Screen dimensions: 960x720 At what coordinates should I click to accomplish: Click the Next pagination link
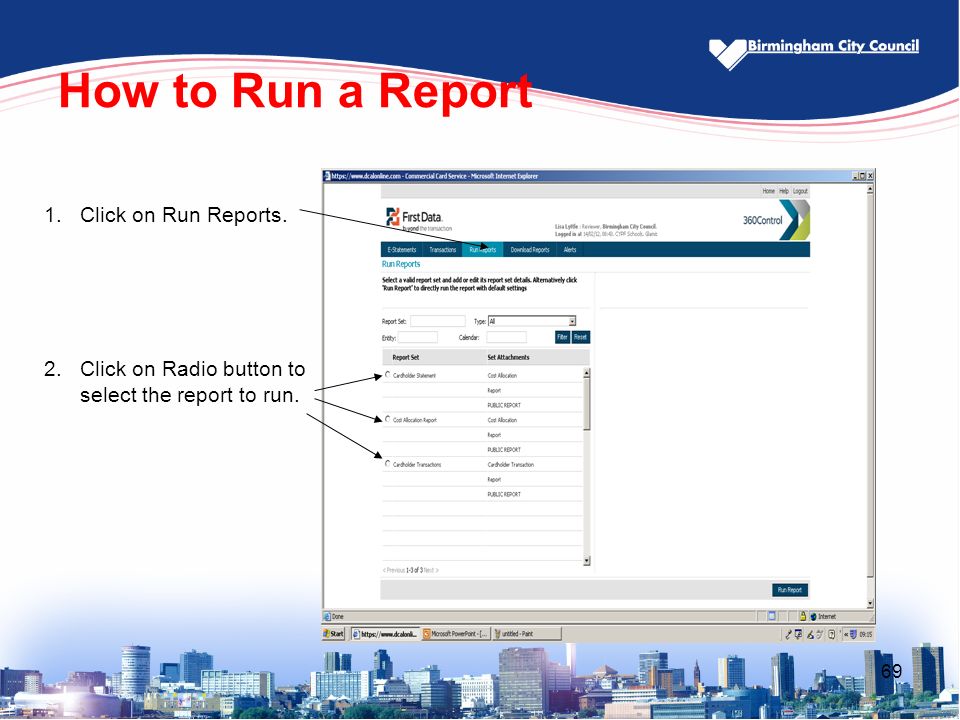click(x=431, y=570)
